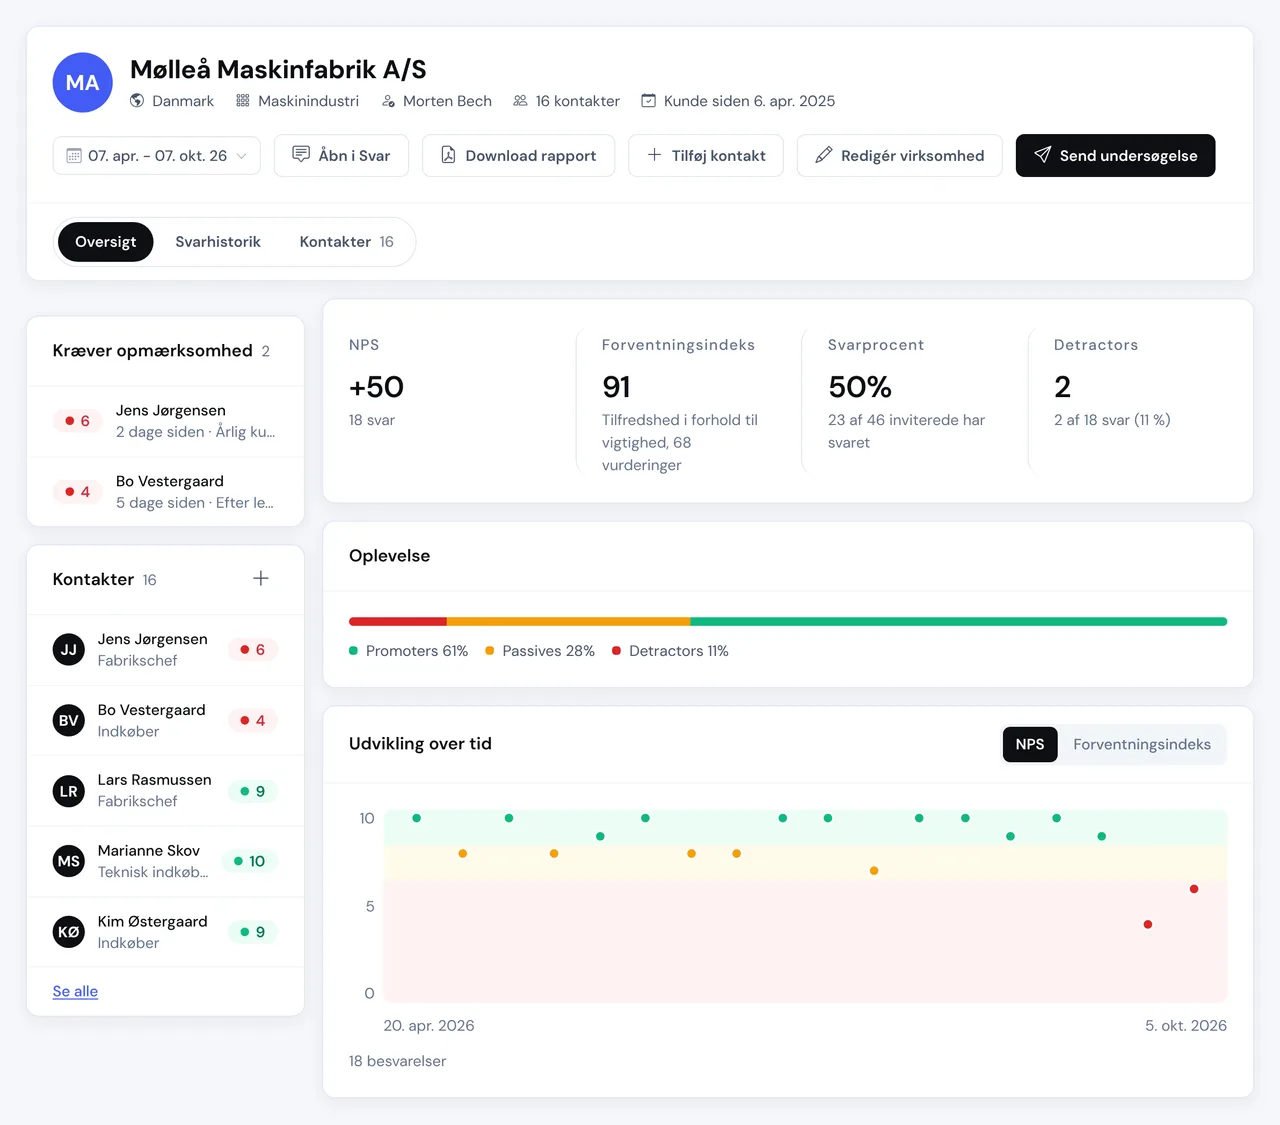Switch chart to Forventningsindeks view

pos(1142,744)
